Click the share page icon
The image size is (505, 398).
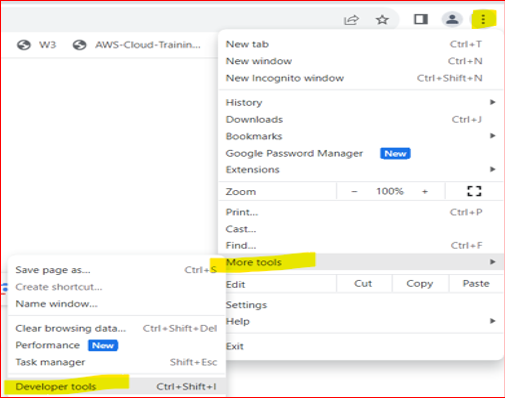pyautogui.click(x=351, y=20)
